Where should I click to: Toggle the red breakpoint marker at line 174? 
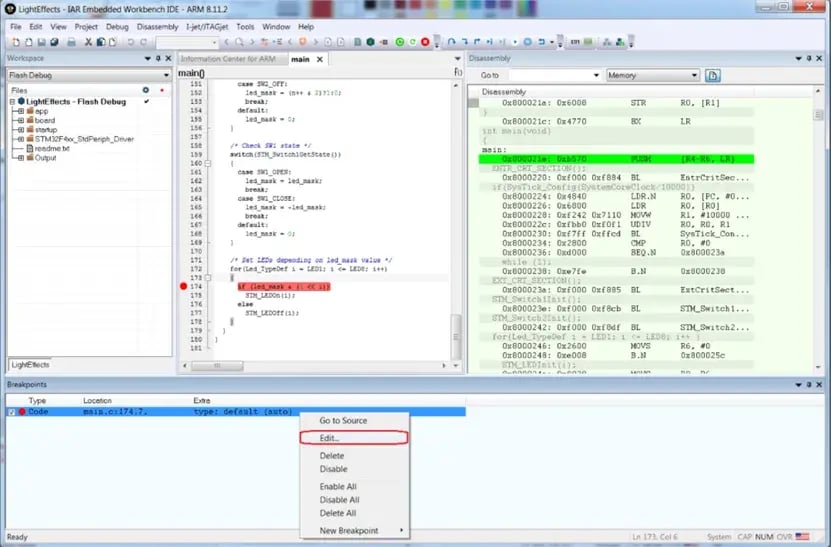pos(183,286)
